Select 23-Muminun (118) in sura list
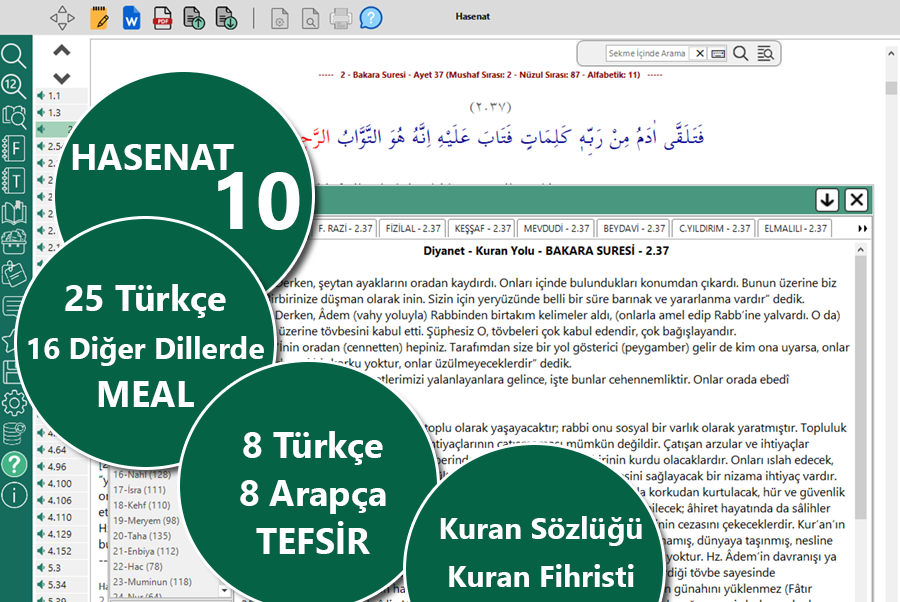Viewport: 900px width, 602px height. click(x=152, y=581)
